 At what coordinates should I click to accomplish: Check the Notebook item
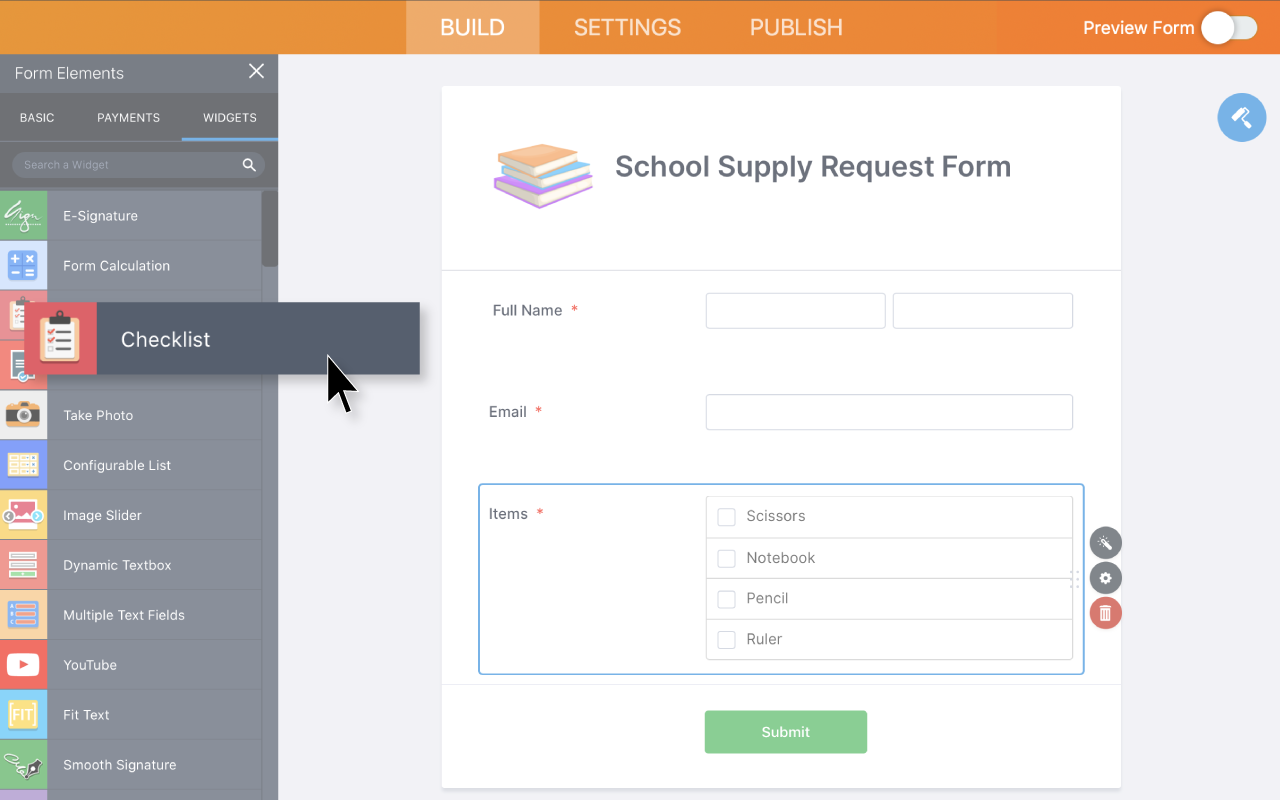coord(726,558)
